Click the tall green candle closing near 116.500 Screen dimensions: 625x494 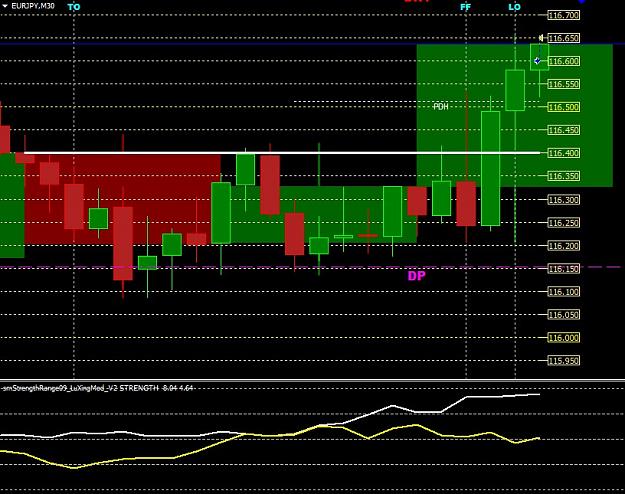pyautogui.click(x=490, y=168)
